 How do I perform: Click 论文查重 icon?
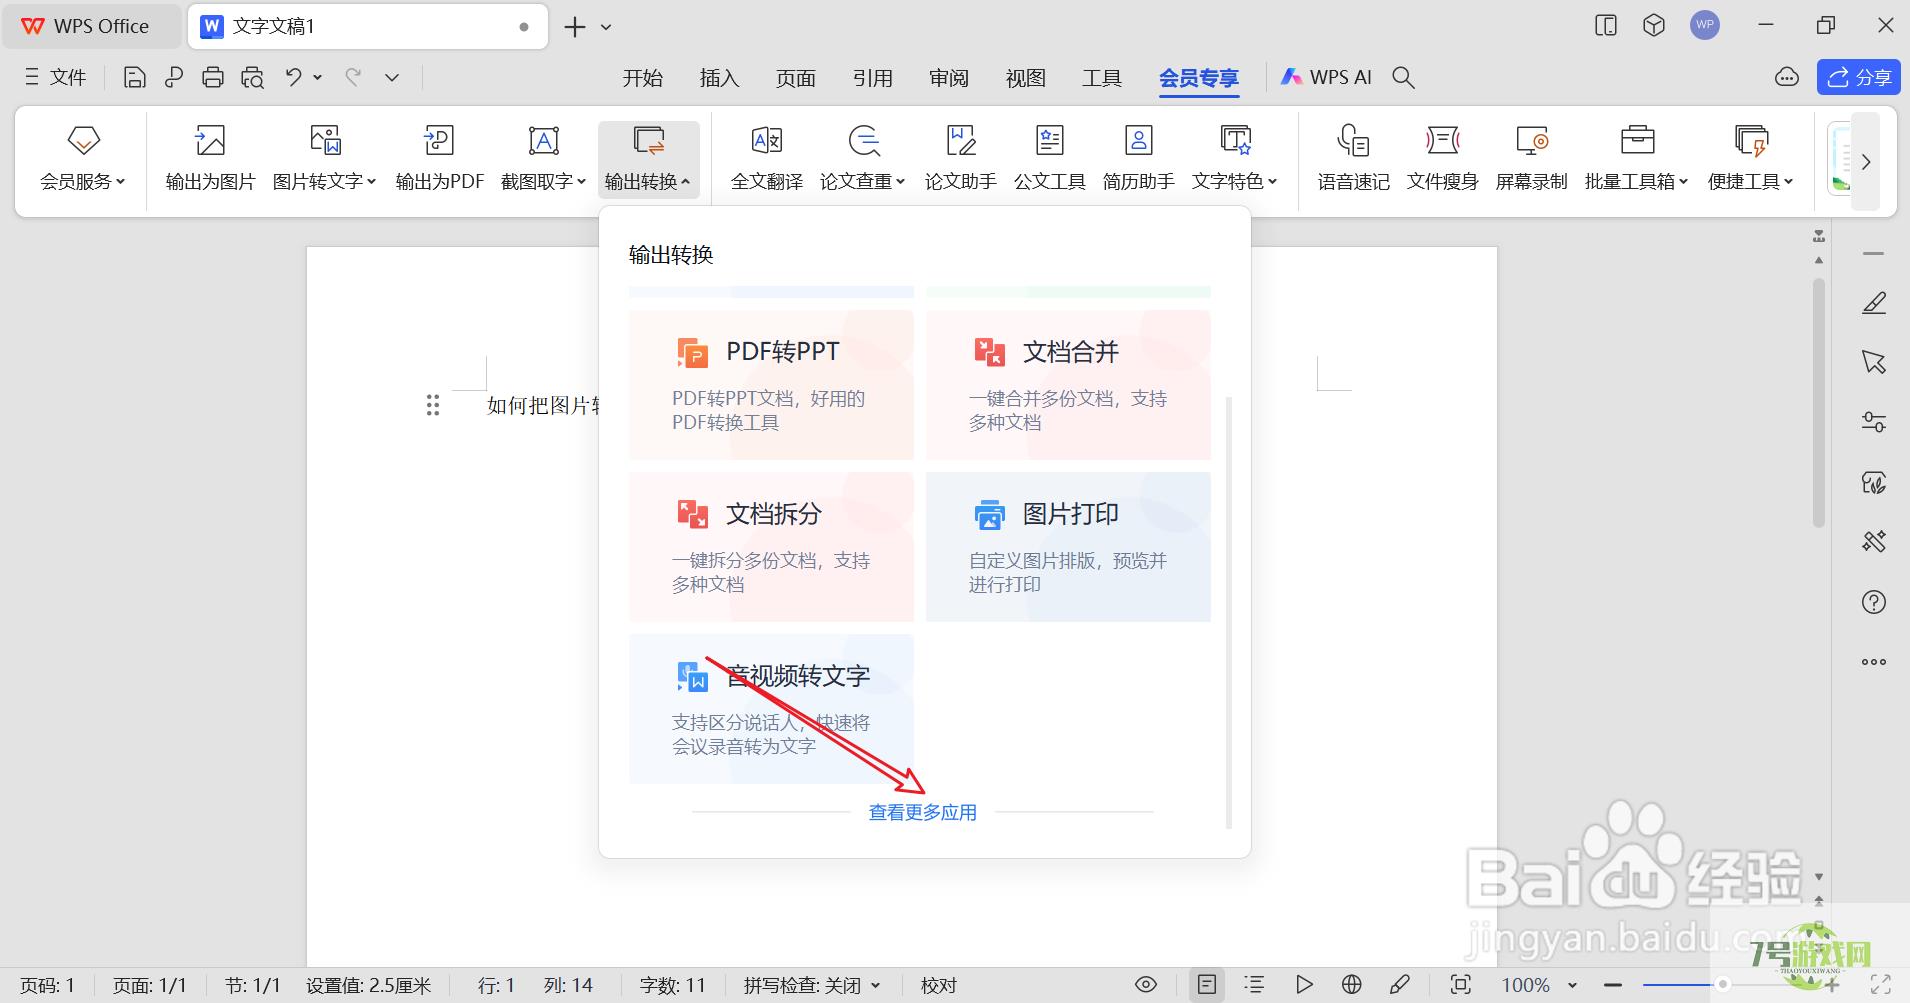click(864, 140)
